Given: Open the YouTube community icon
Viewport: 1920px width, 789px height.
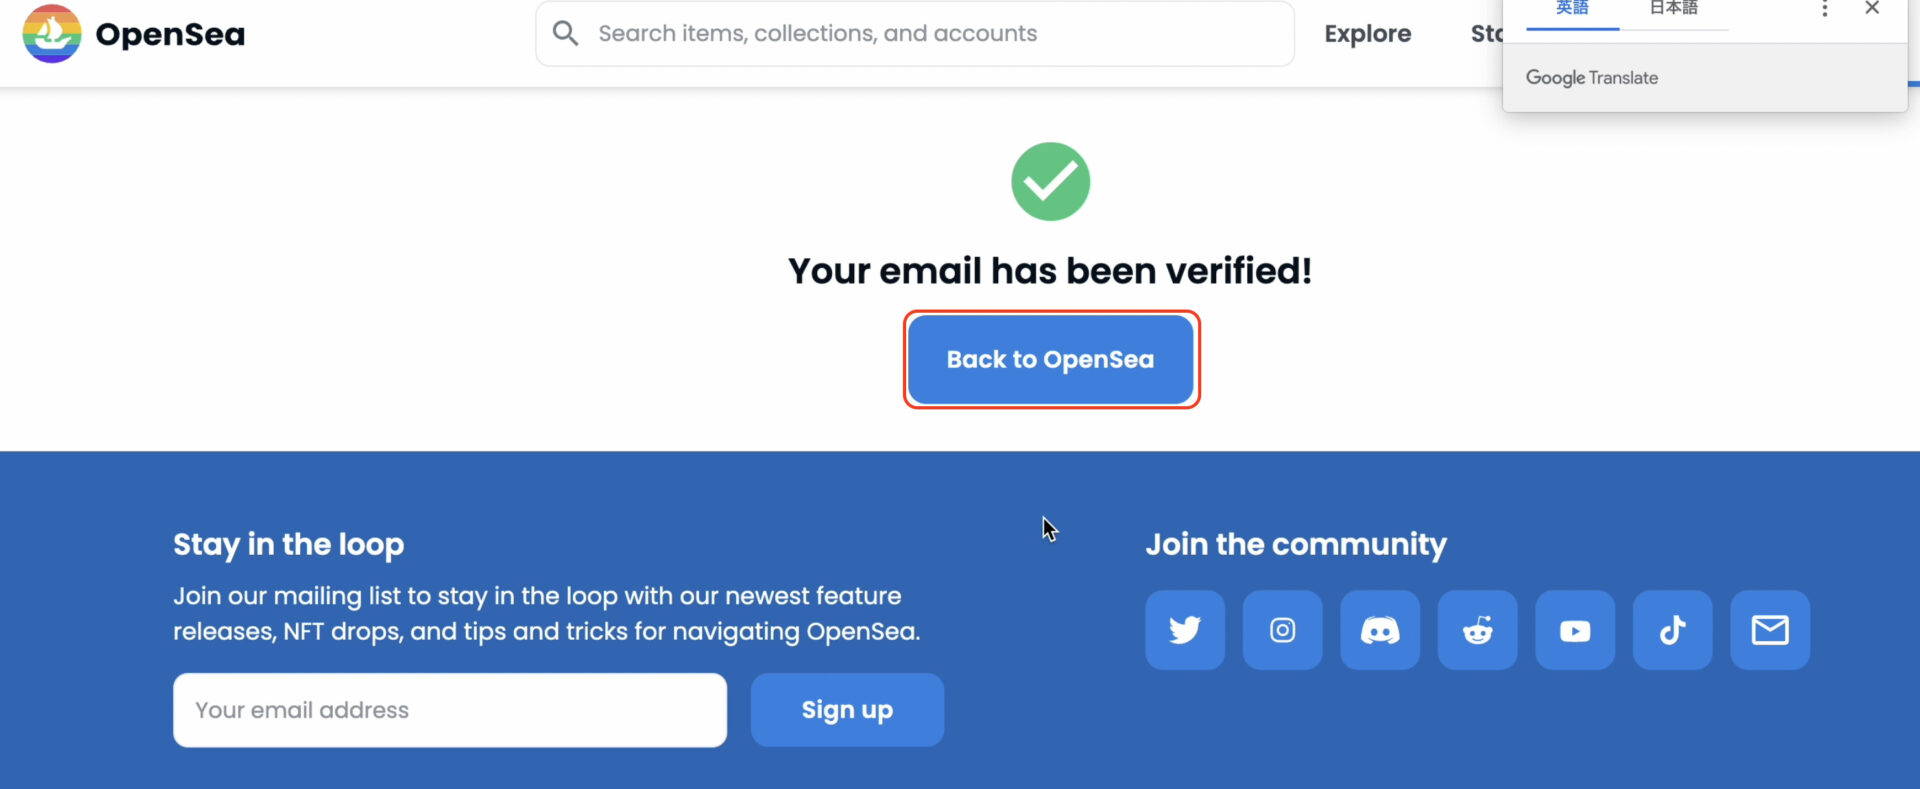Looking at the screenshot, I should 1575,630.
